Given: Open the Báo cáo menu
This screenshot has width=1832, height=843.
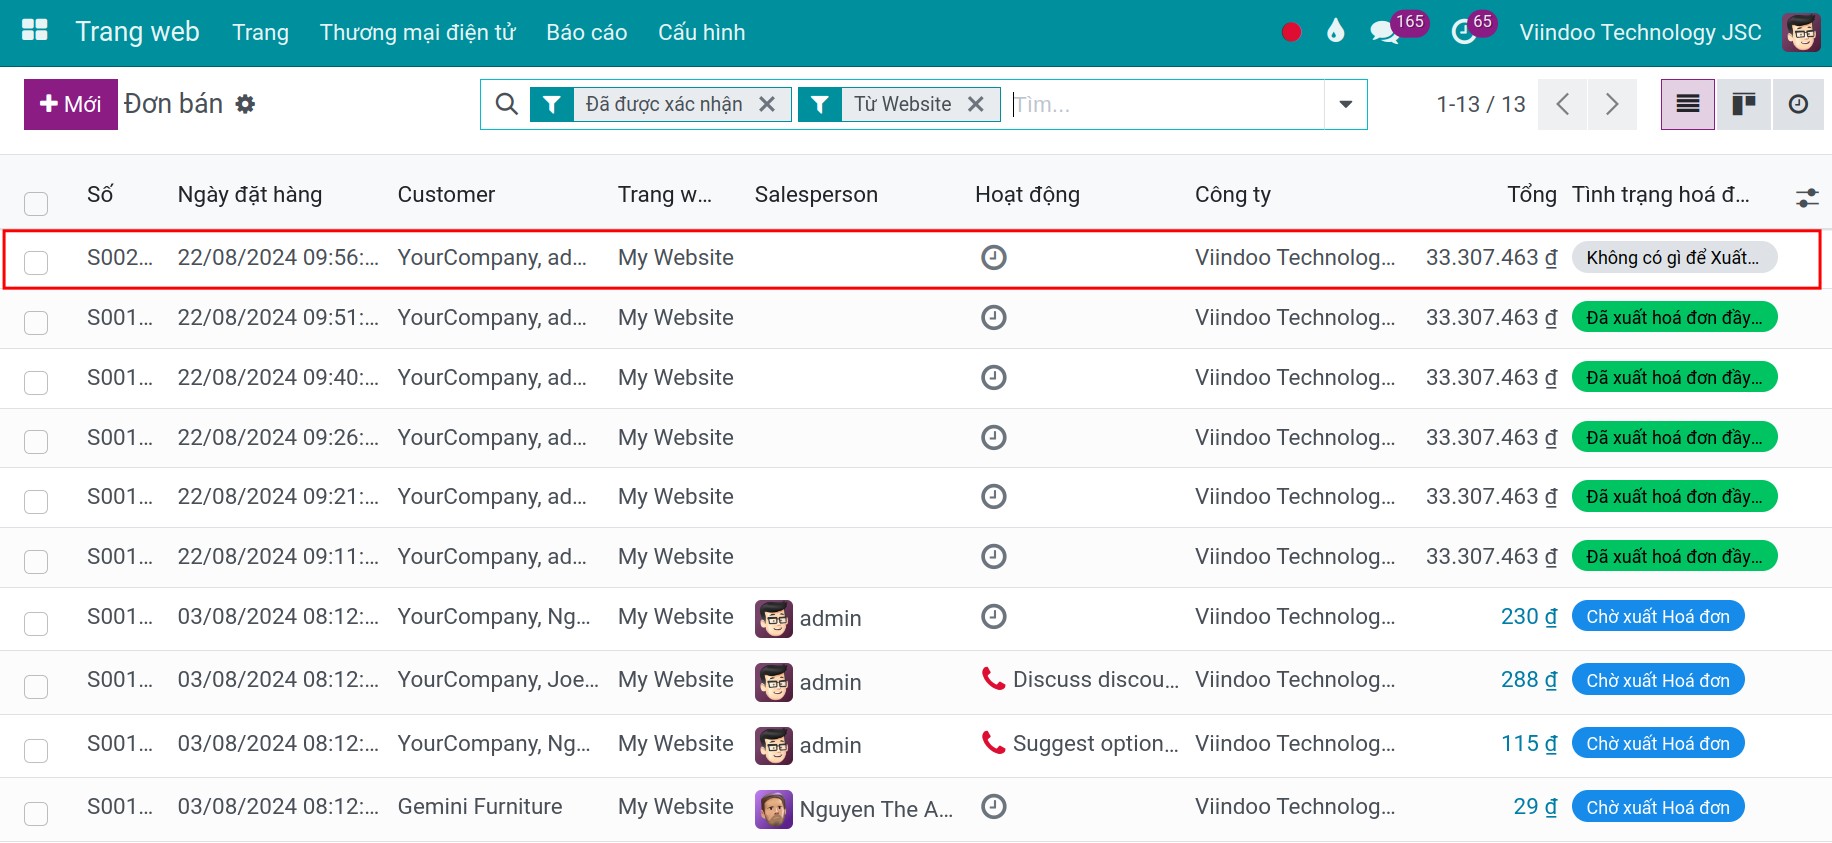Looking at the screenshot, I should point(587,32).
